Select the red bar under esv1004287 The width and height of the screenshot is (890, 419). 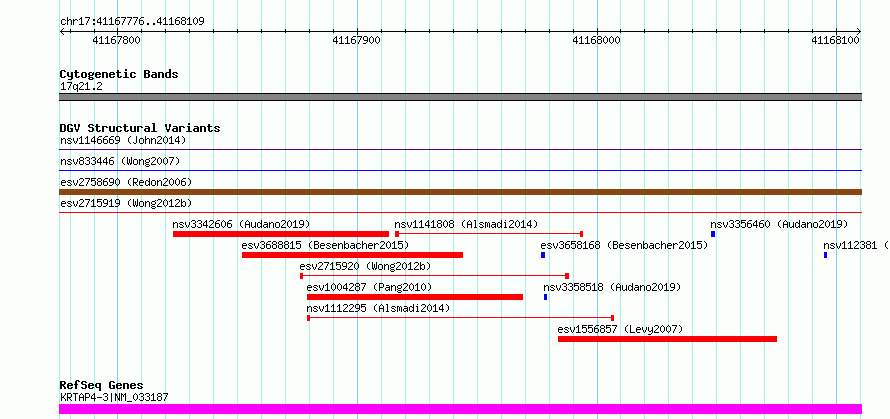(x=415, y=297)
